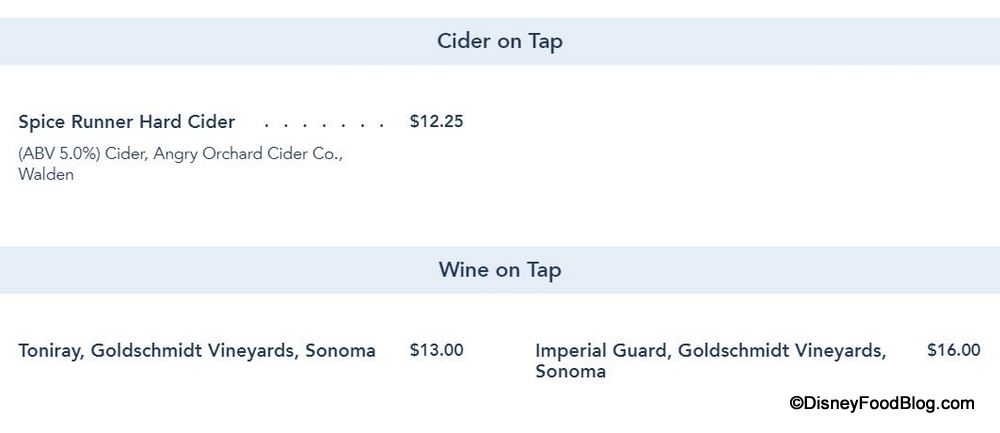
Task: Click Sonoma in the Toniray entry
Action: click(x=340, y=351)
